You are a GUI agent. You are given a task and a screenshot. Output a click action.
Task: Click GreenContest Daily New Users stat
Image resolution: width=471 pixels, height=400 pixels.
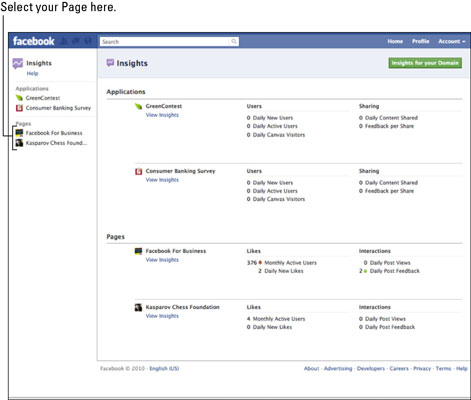pos(270,118)
